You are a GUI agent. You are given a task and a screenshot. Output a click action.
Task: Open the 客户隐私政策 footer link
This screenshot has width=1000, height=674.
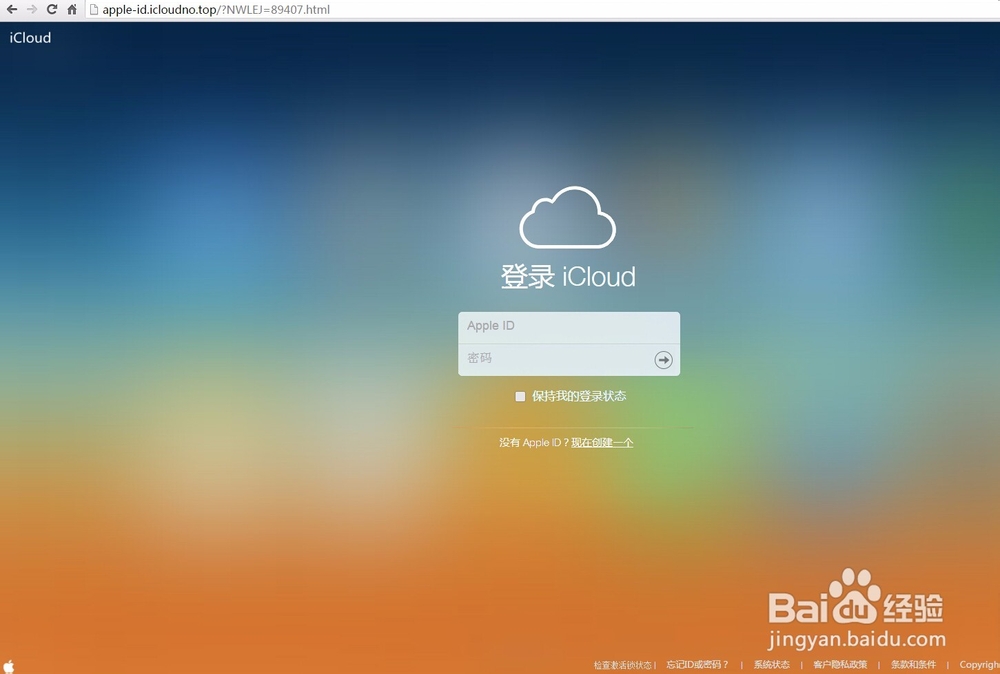840,664
